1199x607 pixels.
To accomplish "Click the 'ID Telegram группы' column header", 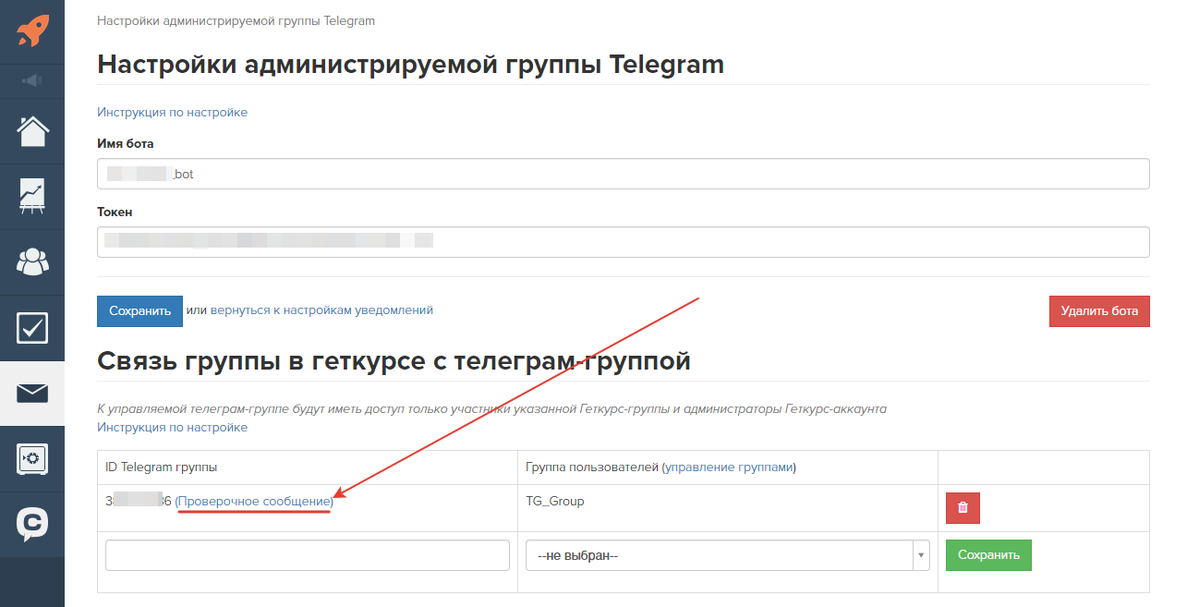I will point(161,467).
